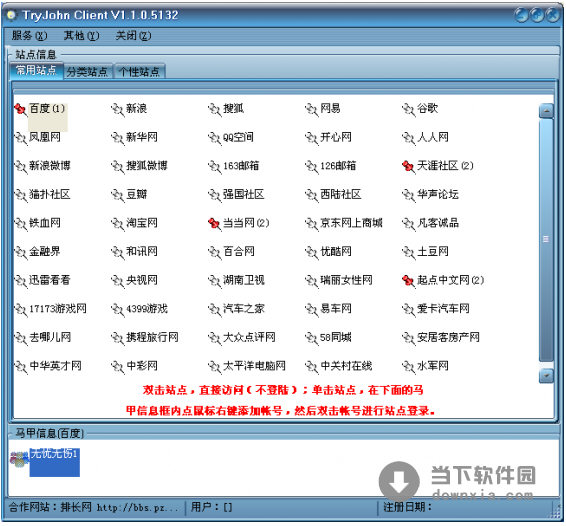Screen dimensions: 566x526
Task: Click the red pin icon beside 起点中文网
Action: (408, 281)
